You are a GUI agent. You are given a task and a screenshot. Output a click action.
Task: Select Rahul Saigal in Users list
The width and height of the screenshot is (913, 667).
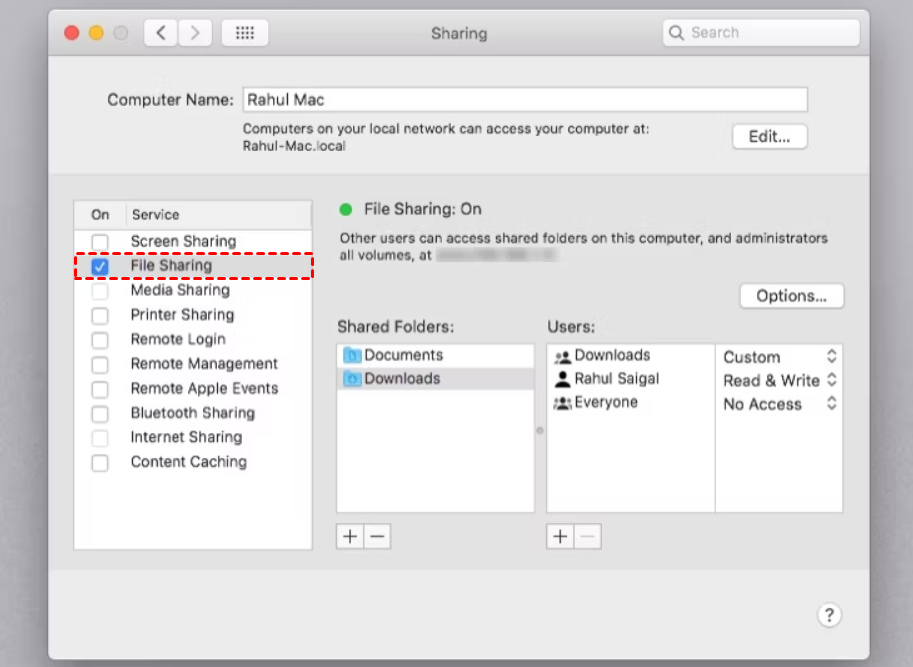[x=631, y=379]
